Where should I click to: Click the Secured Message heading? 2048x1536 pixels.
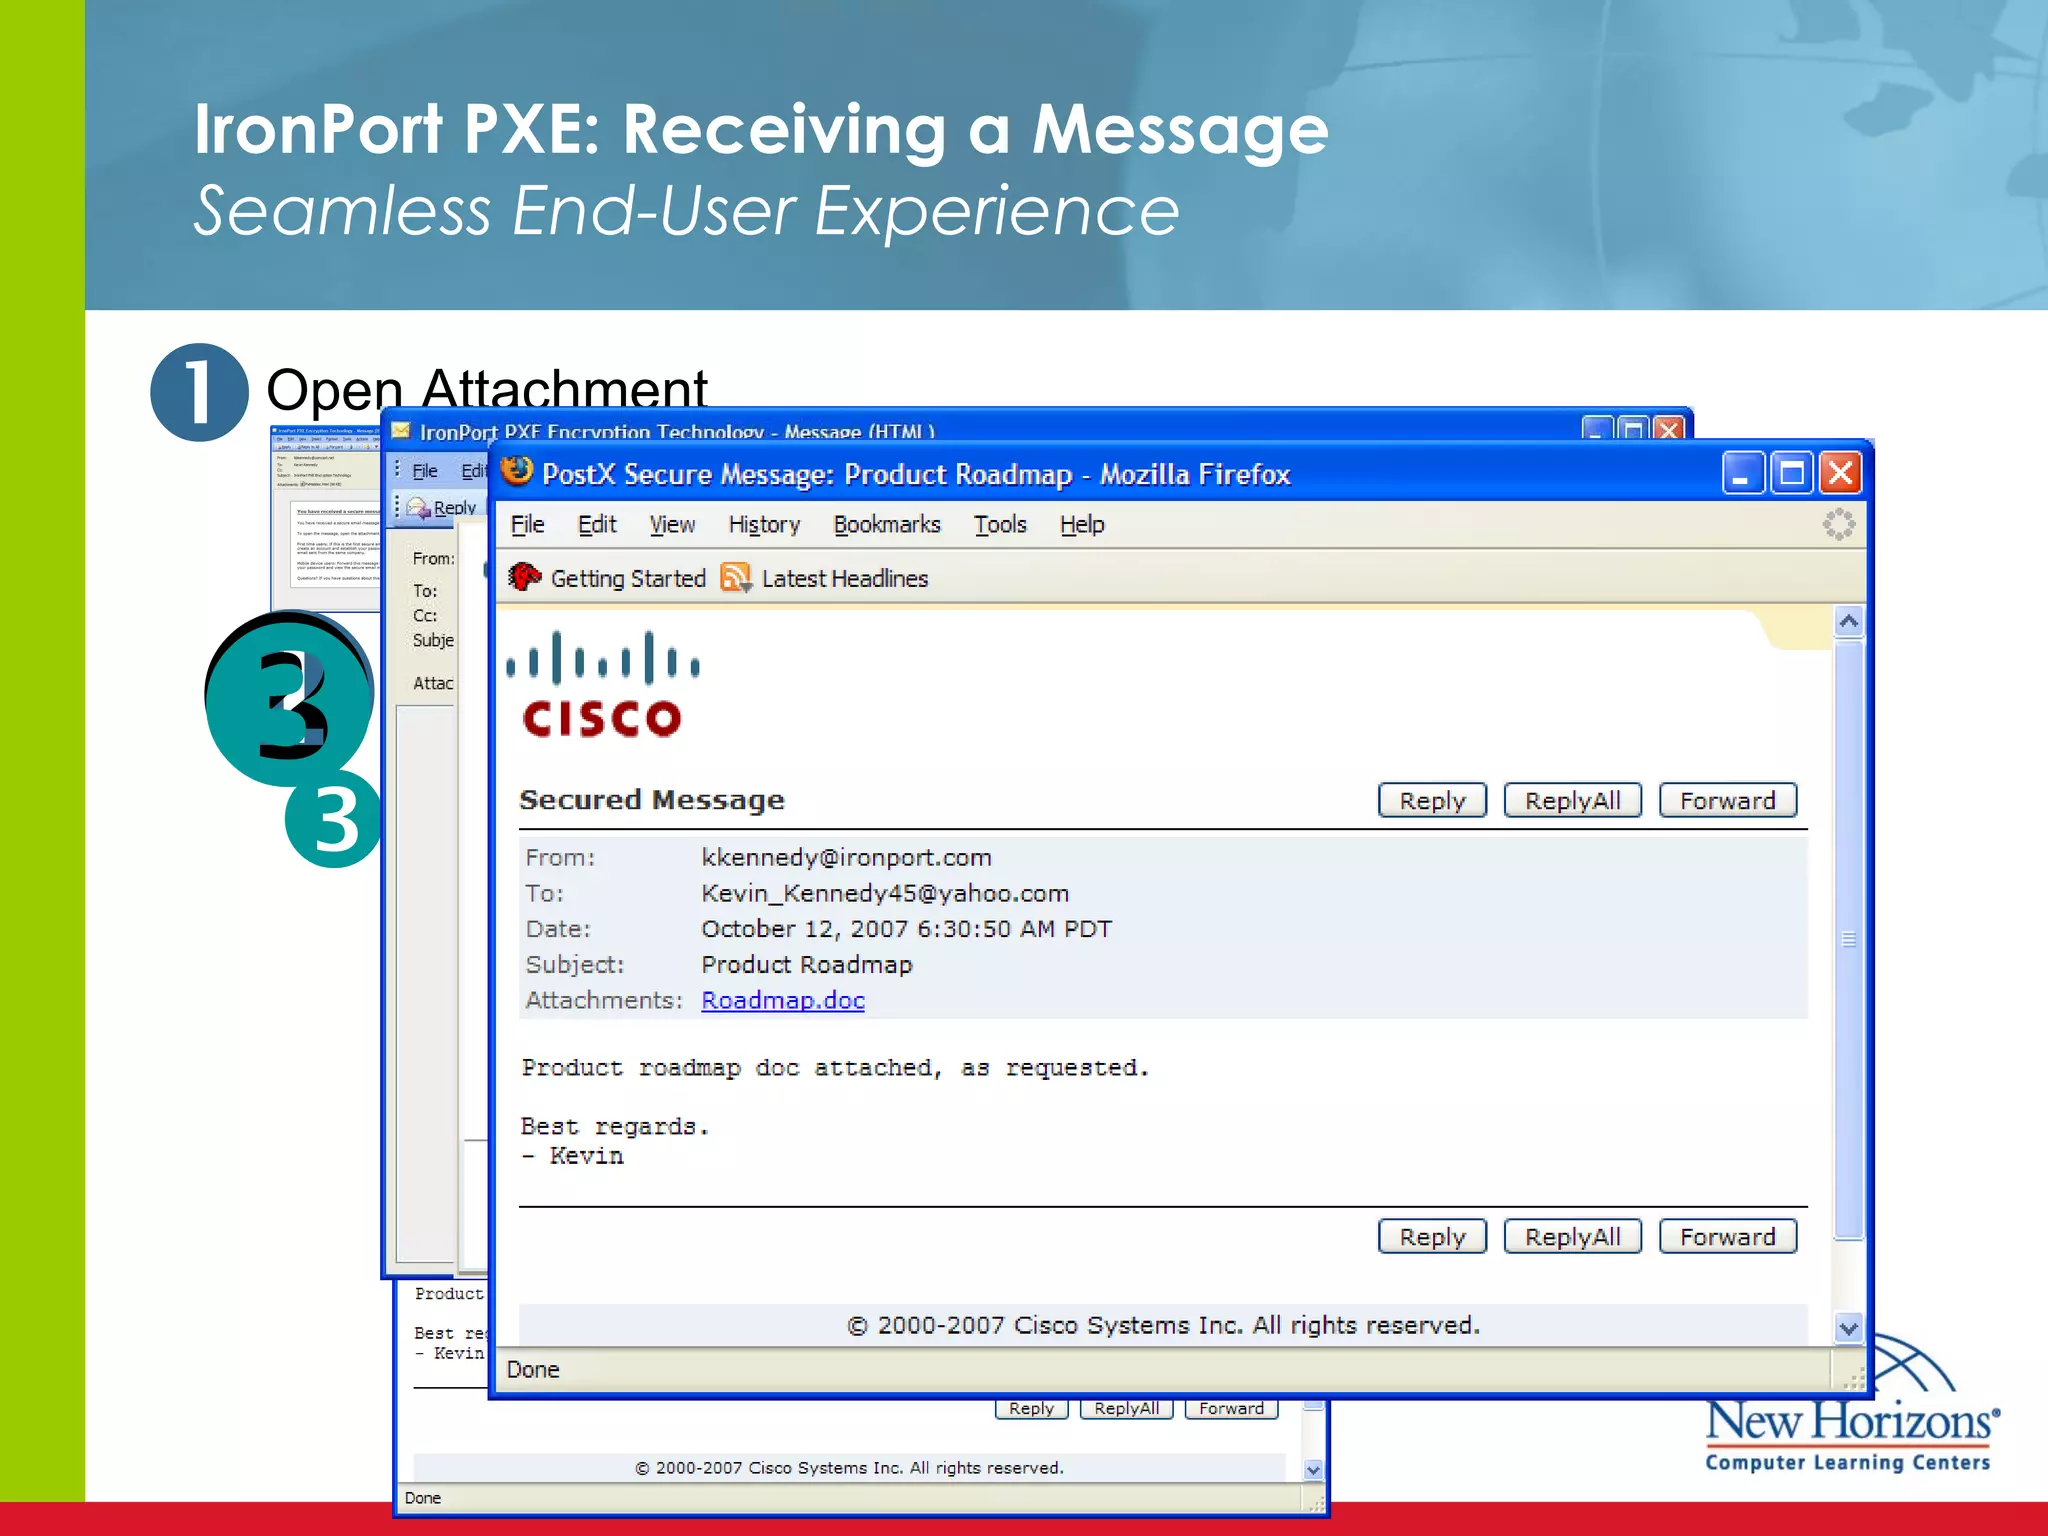point(652,800)
